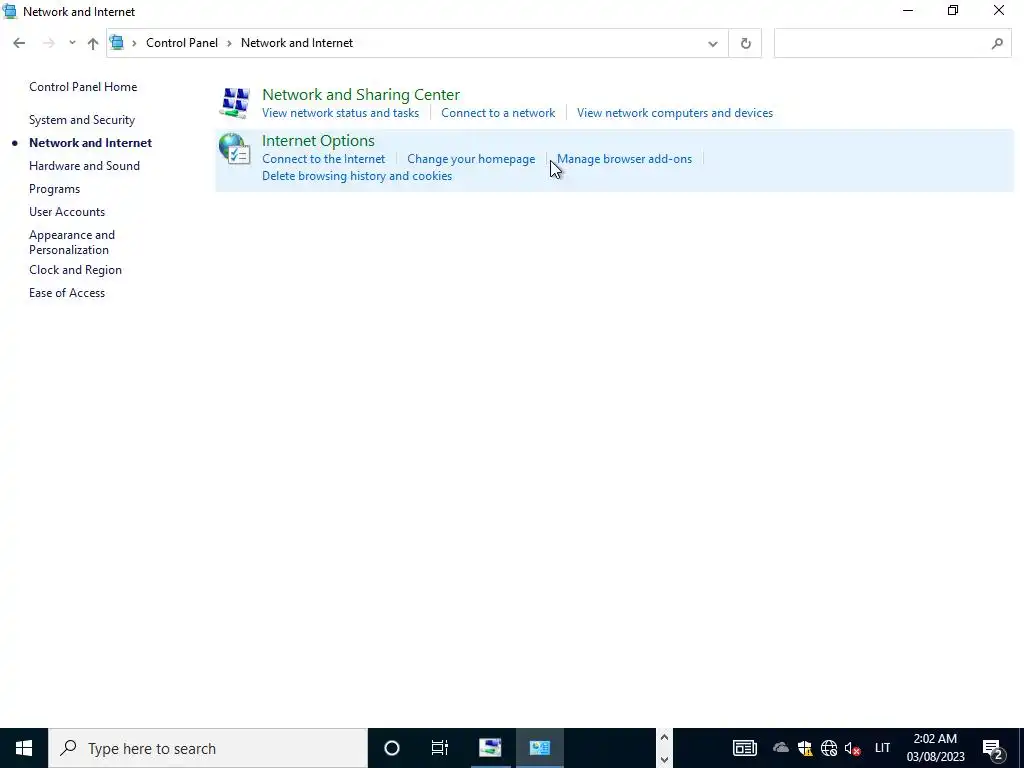
Task: Open Programs category
Action: pos(54,189)
